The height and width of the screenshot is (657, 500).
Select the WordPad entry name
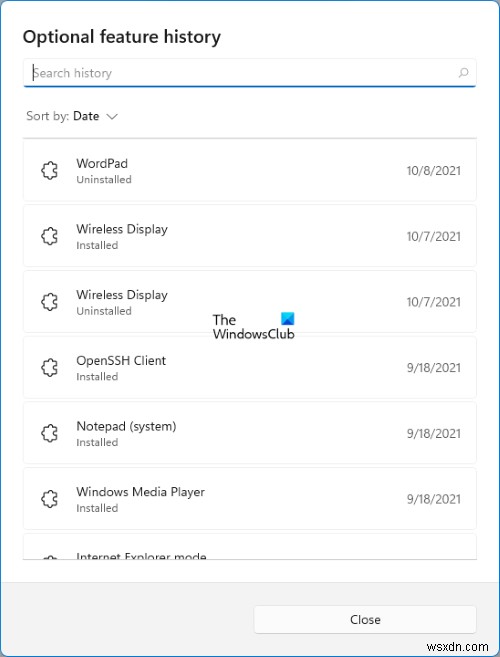pyautogui.click(x=102, y=163)
